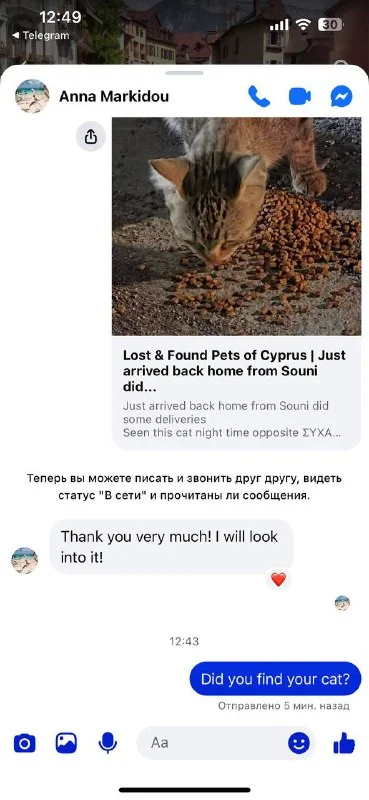This screenshot has width=369, height=800.
Task: Open the photo gallery picker
Action: coord(66,743)
